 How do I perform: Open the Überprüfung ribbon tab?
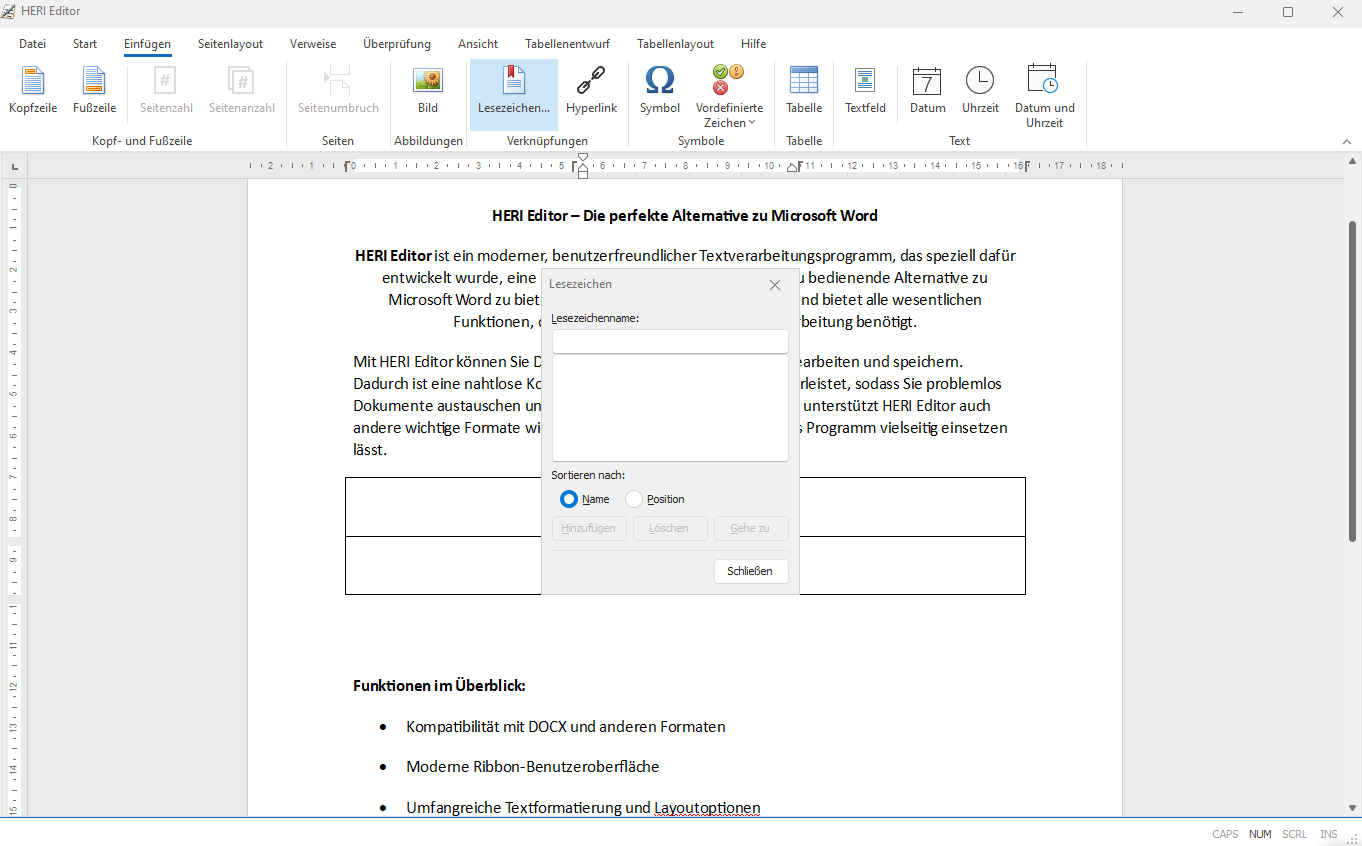pyautogui.click(x=397, y=44)
